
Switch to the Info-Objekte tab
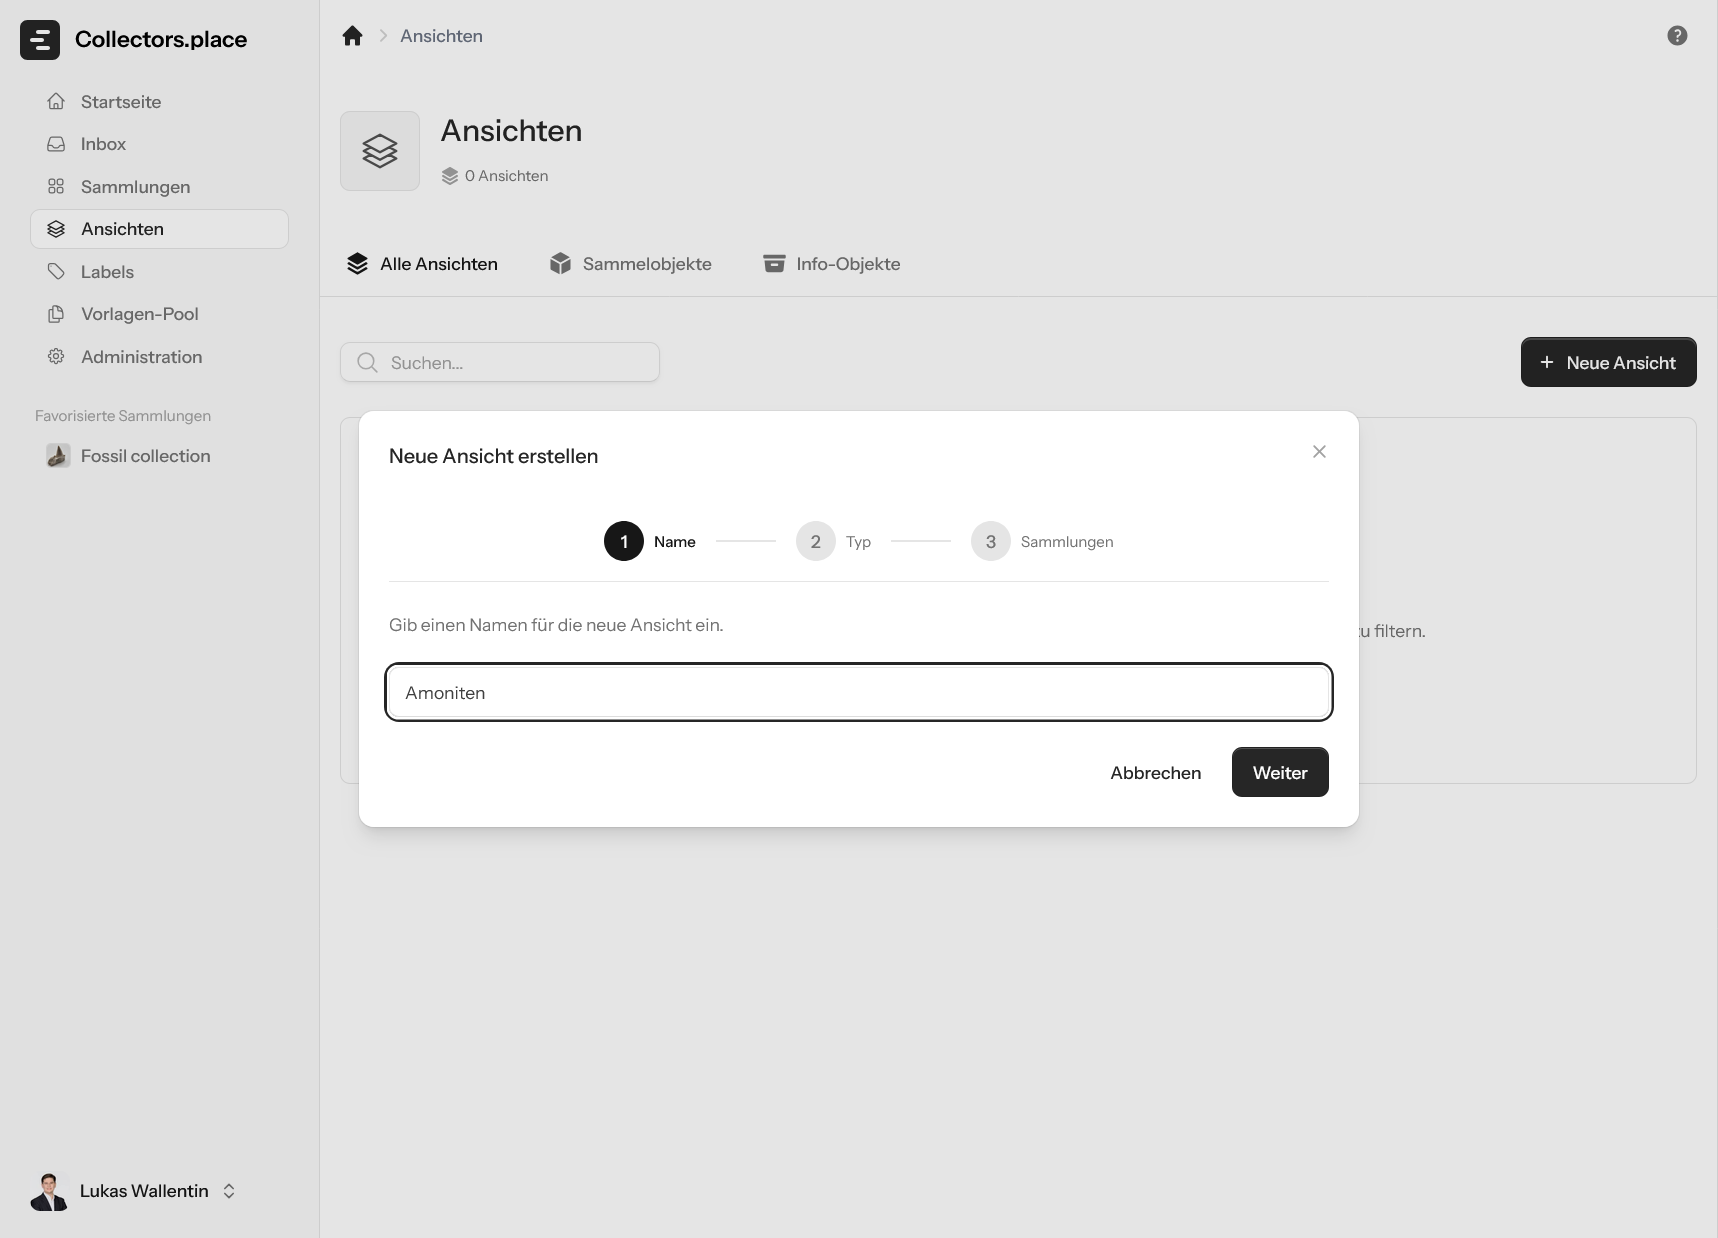832,264
